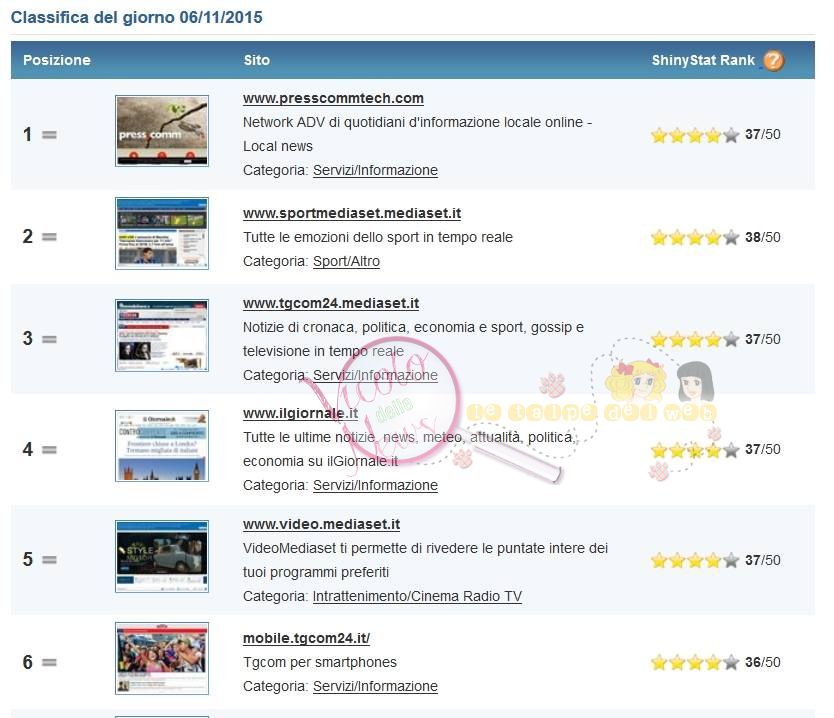Open Servizi/Informazione category under tgcom24.mediaset.it

(375, 375)
